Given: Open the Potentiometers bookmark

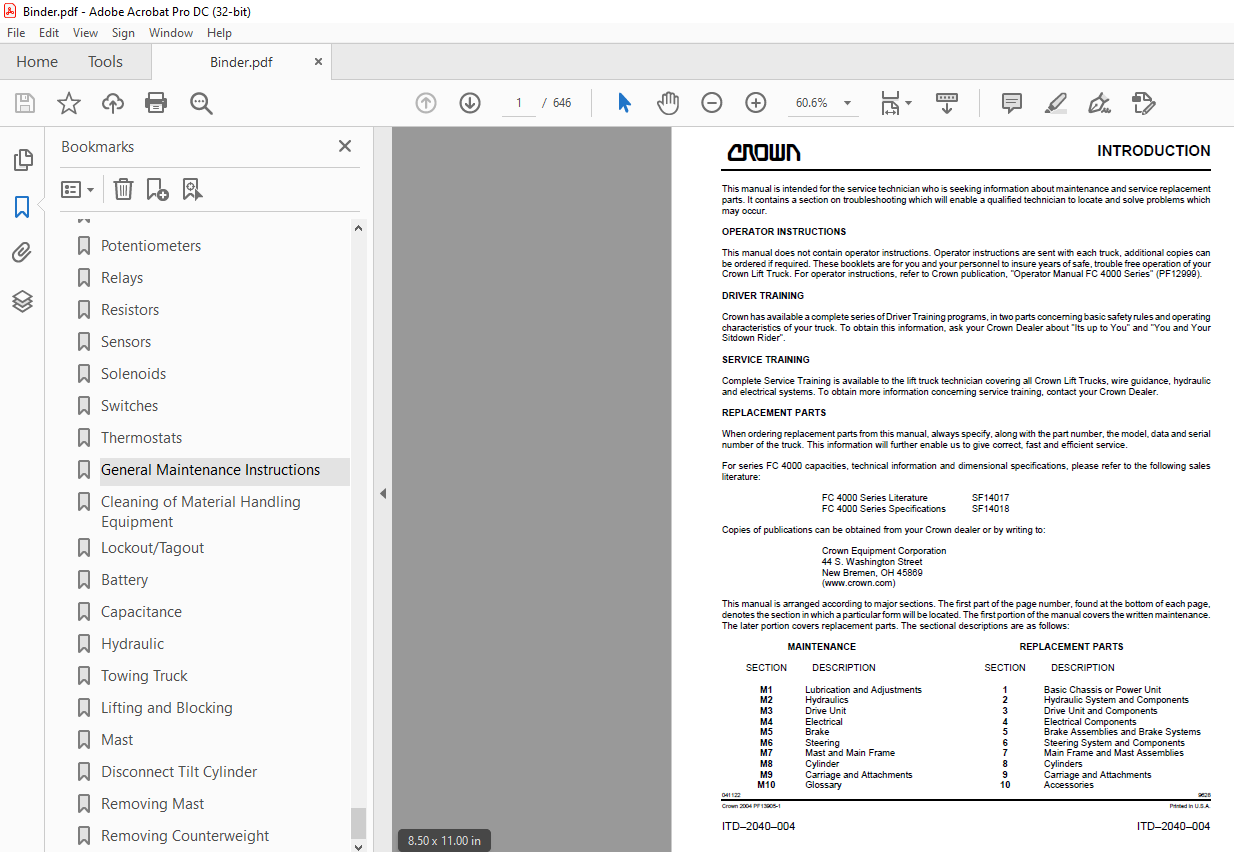Looking at the screenshot, I should coord(151,246).
